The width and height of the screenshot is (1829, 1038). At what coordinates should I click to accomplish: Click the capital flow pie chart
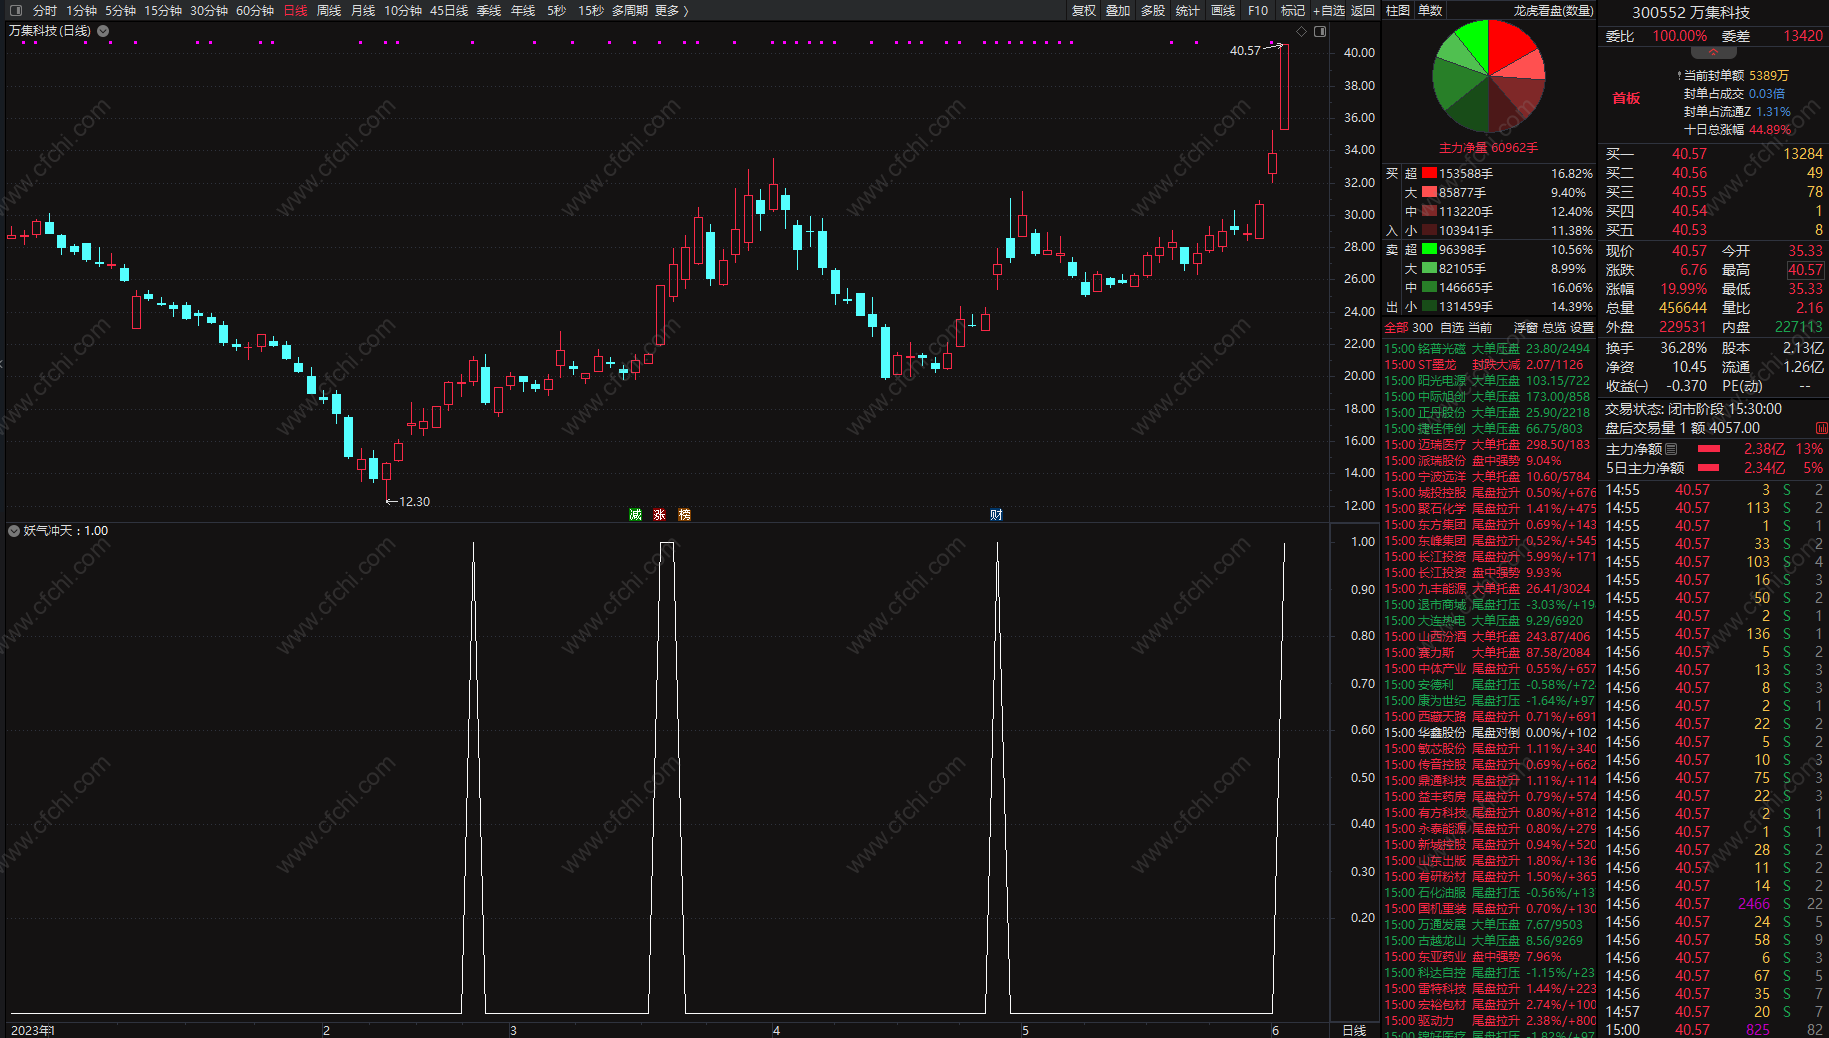click(1488, 76)
